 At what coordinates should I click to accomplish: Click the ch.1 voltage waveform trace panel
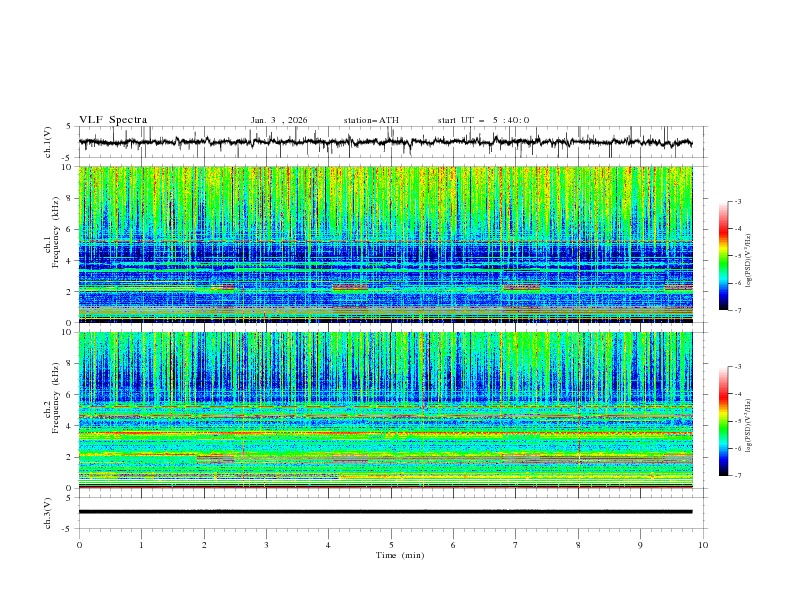pyautogui.click(x=393, y=142)
